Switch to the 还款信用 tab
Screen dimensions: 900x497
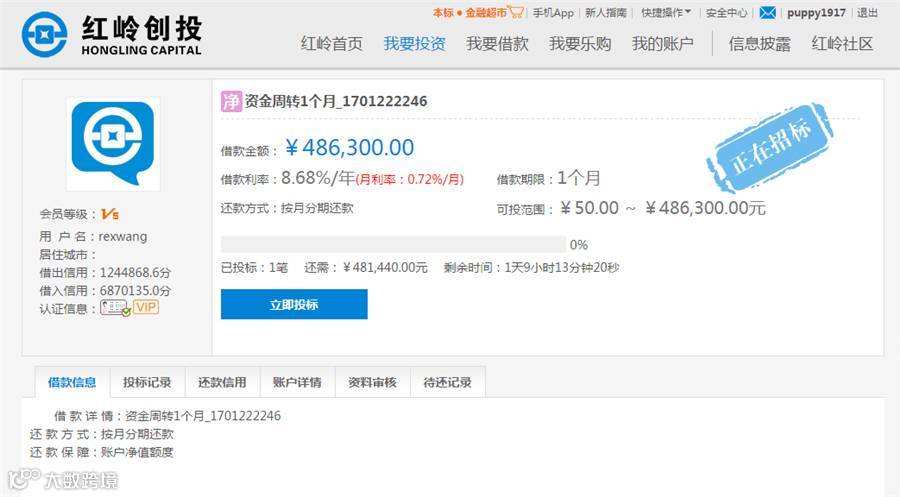point(222,382)
